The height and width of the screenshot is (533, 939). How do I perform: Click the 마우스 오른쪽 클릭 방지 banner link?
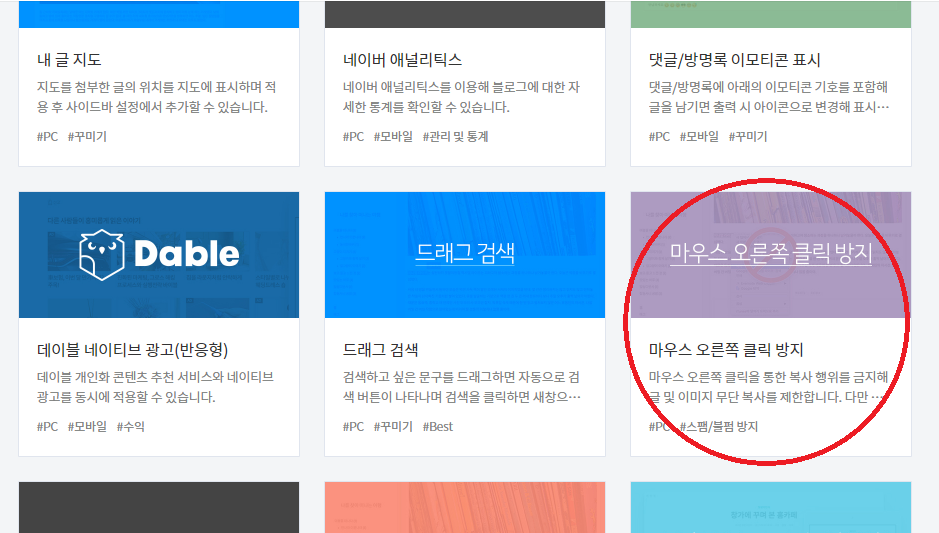coord(771,253)
